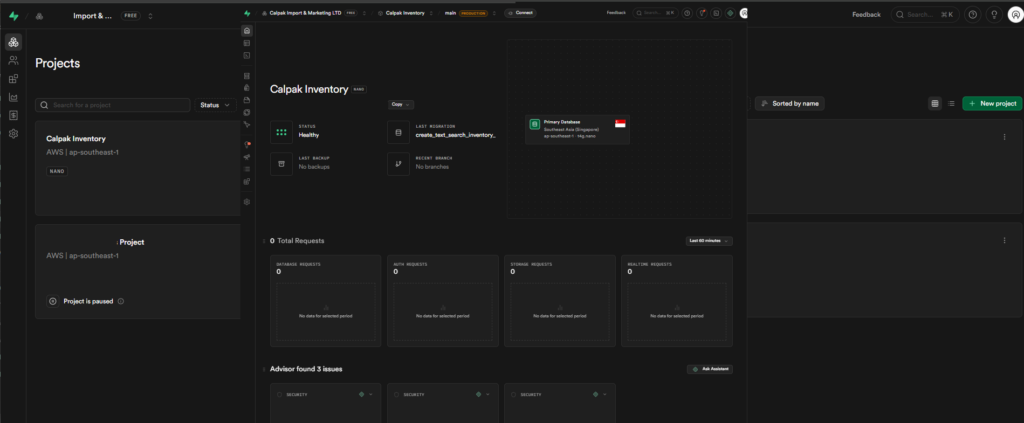1024x423 pixels.
Task: Open Calpak Inventory project card
Action: click(140, 168)
